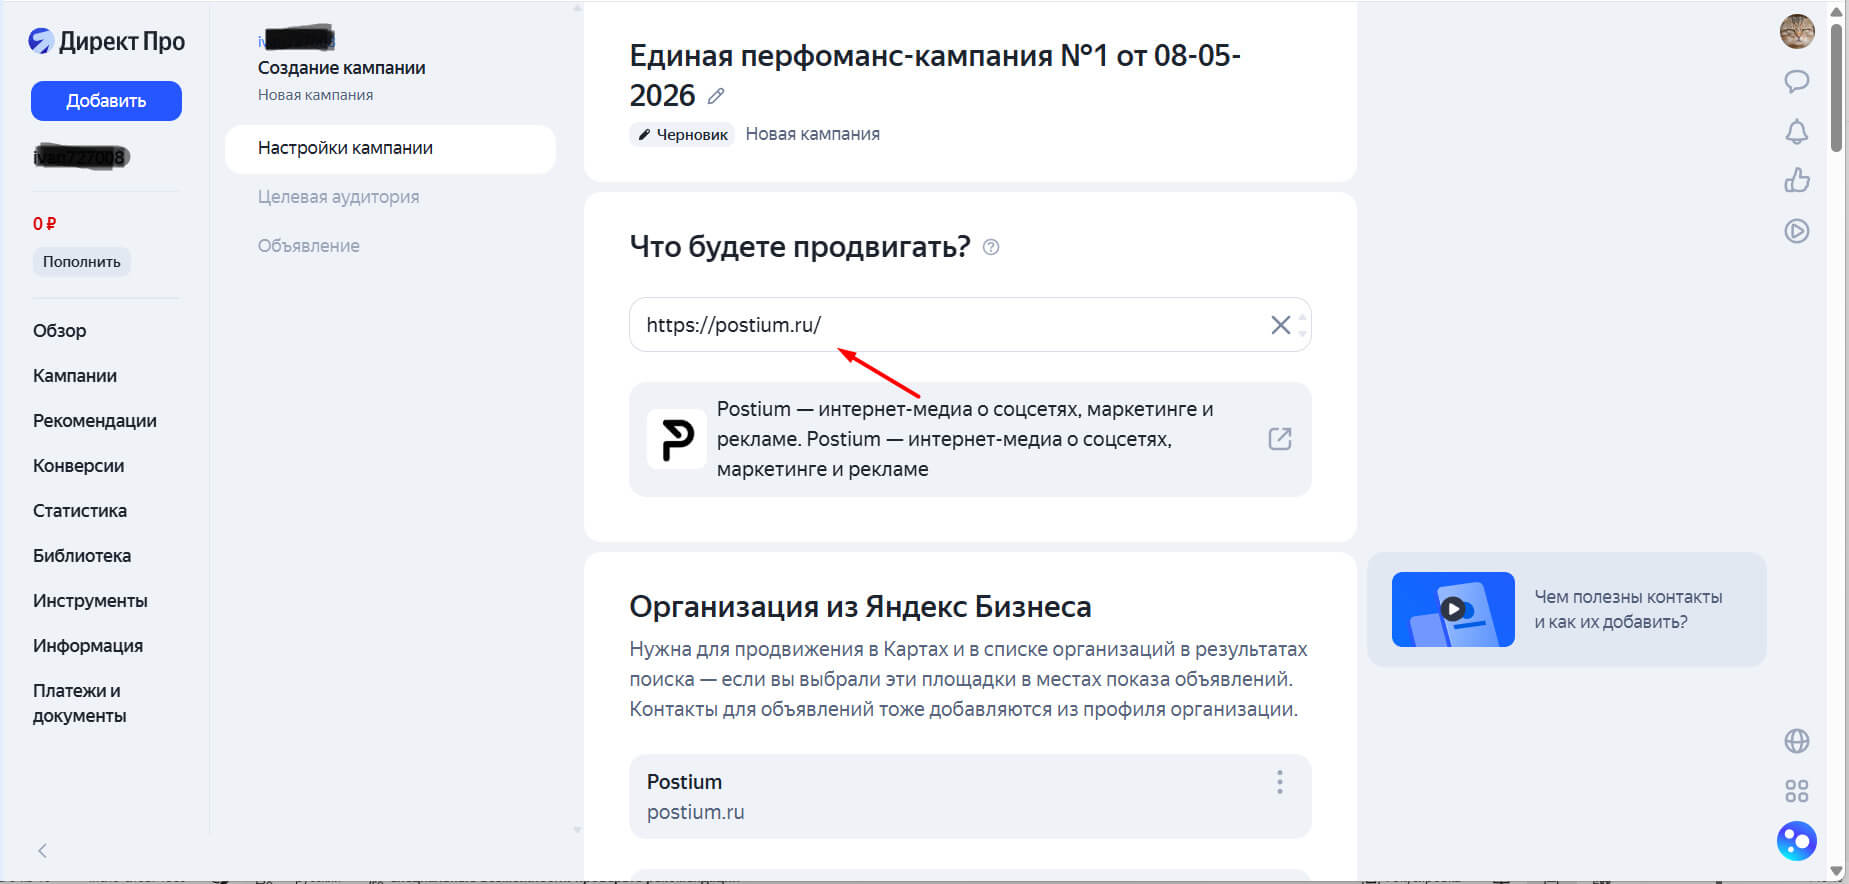Select the Целевая аудитория step
Image resolution: width=1849 pixels, height=884 pixels.
click(x=339, y=197)
